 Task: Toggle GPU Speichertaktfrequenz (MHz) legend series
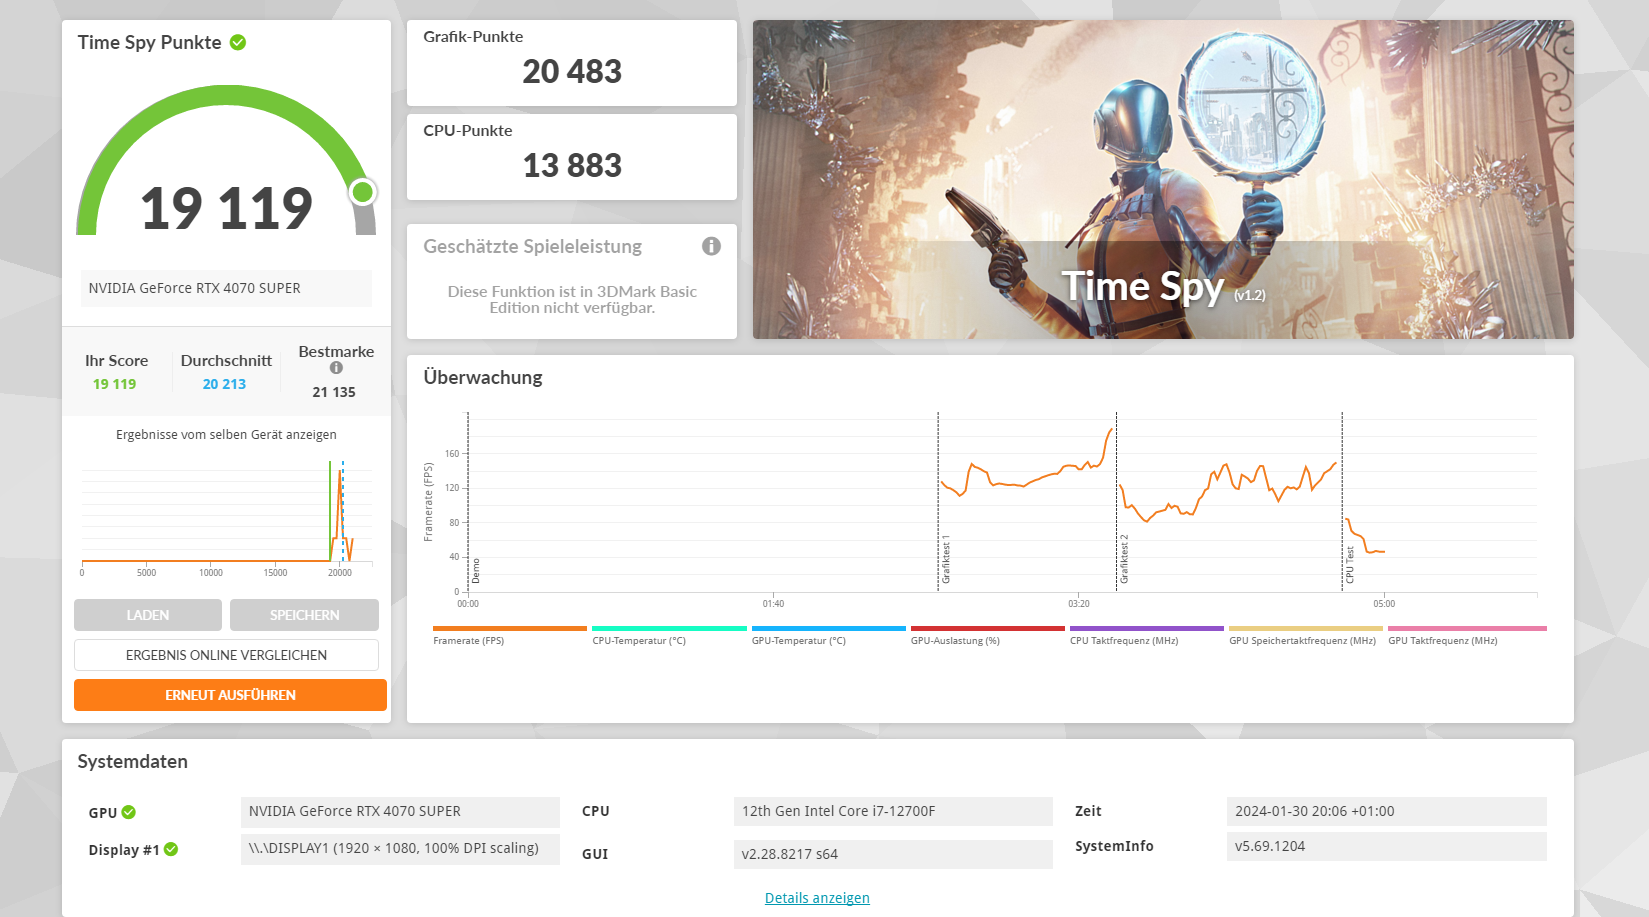pos(1305,636)
